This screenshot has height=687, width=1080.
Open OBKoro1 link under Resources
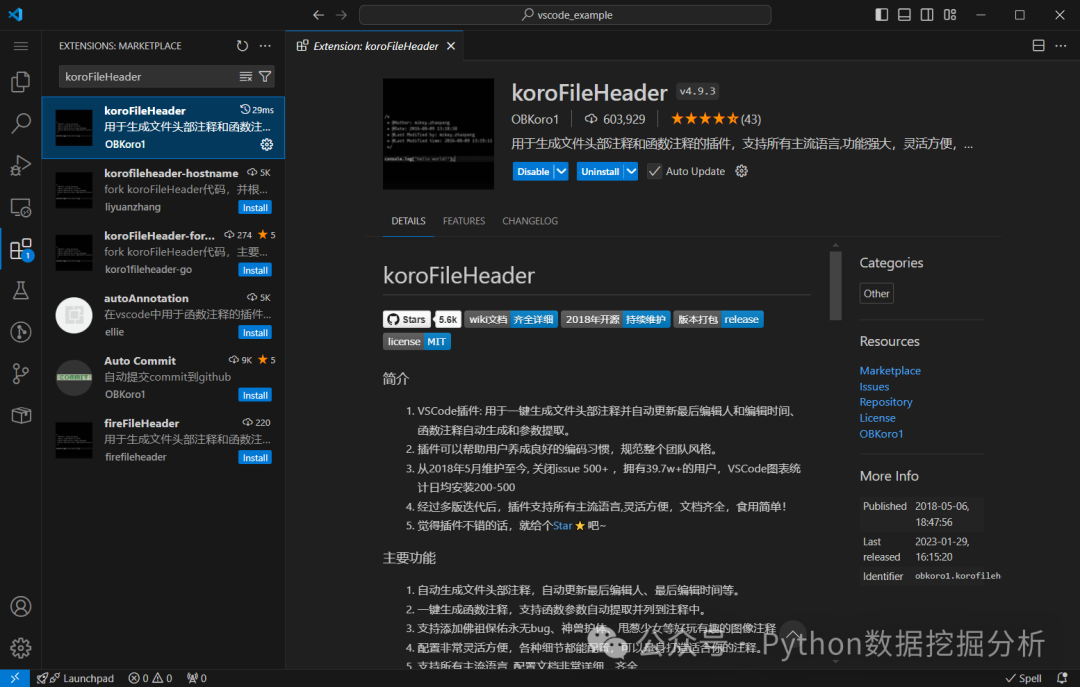click(x=881, y=433)
